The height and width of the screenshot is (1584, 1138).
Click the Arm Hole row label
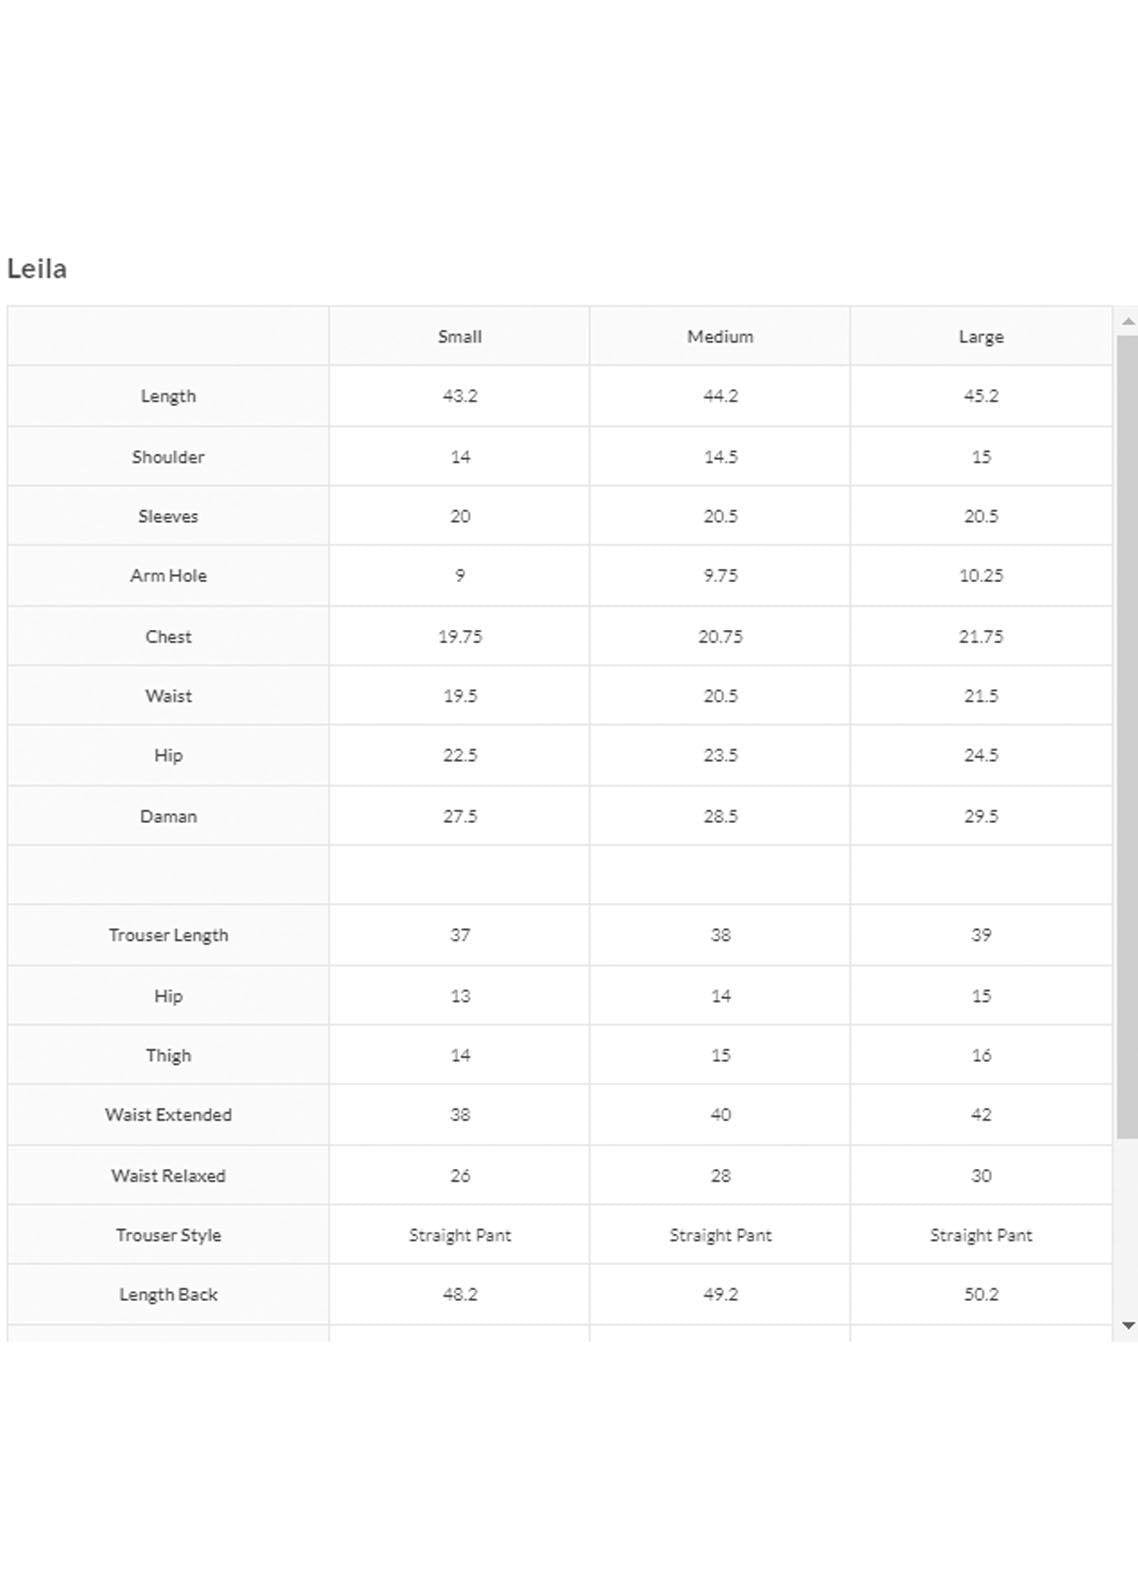pyautogui.click(x=168, y=576)
